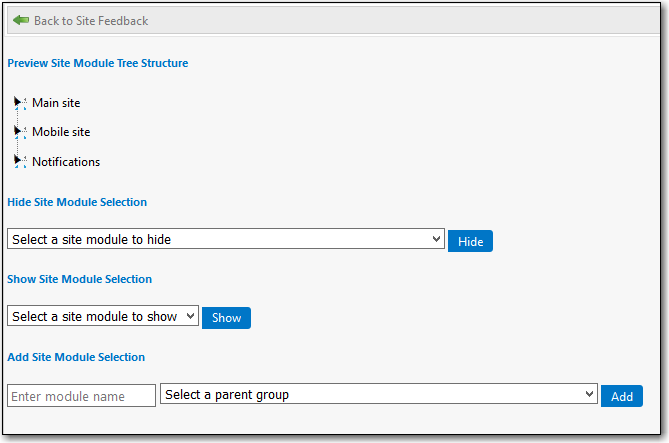Click the Back to Site Feedback link
This screenshot has height=443, width=669.
point(90,20)
